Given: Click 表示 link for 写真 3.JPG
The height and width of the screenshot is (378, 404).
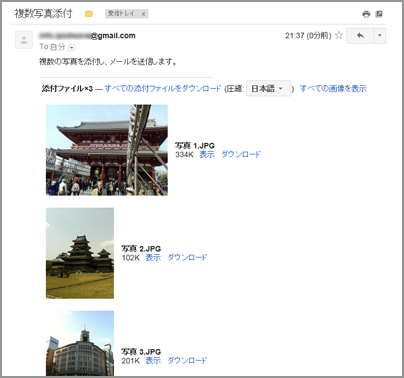Looking at the screenshot, I should tap(153, 360).
